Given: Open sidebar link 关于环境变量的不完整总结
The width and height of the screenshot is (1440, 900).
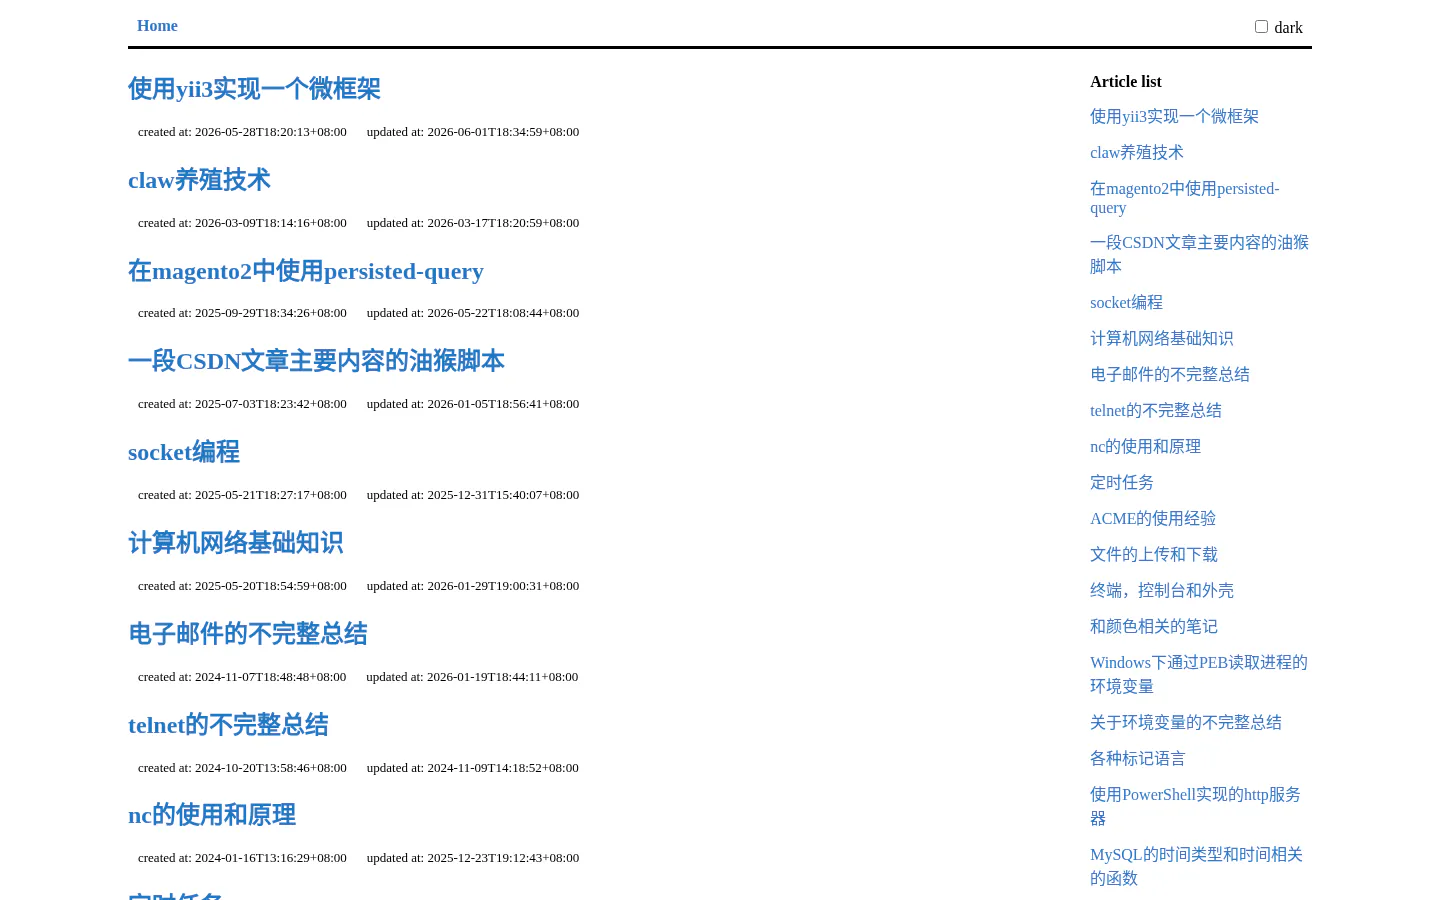Looking at the screenshot, I should (x=1186, y=723).
